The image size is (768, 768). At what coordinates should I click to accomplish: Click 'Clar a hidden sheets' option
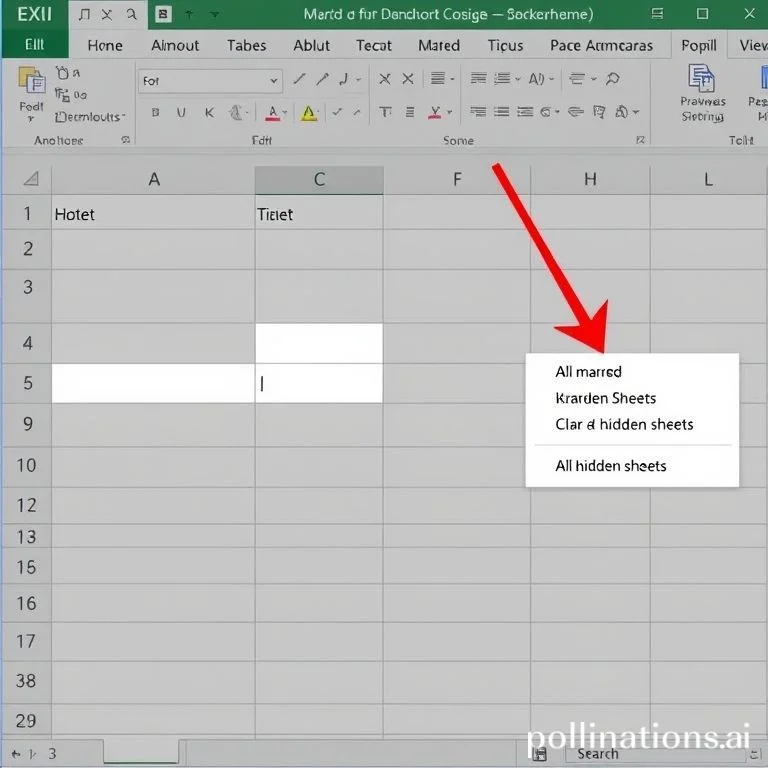[624, 424]
